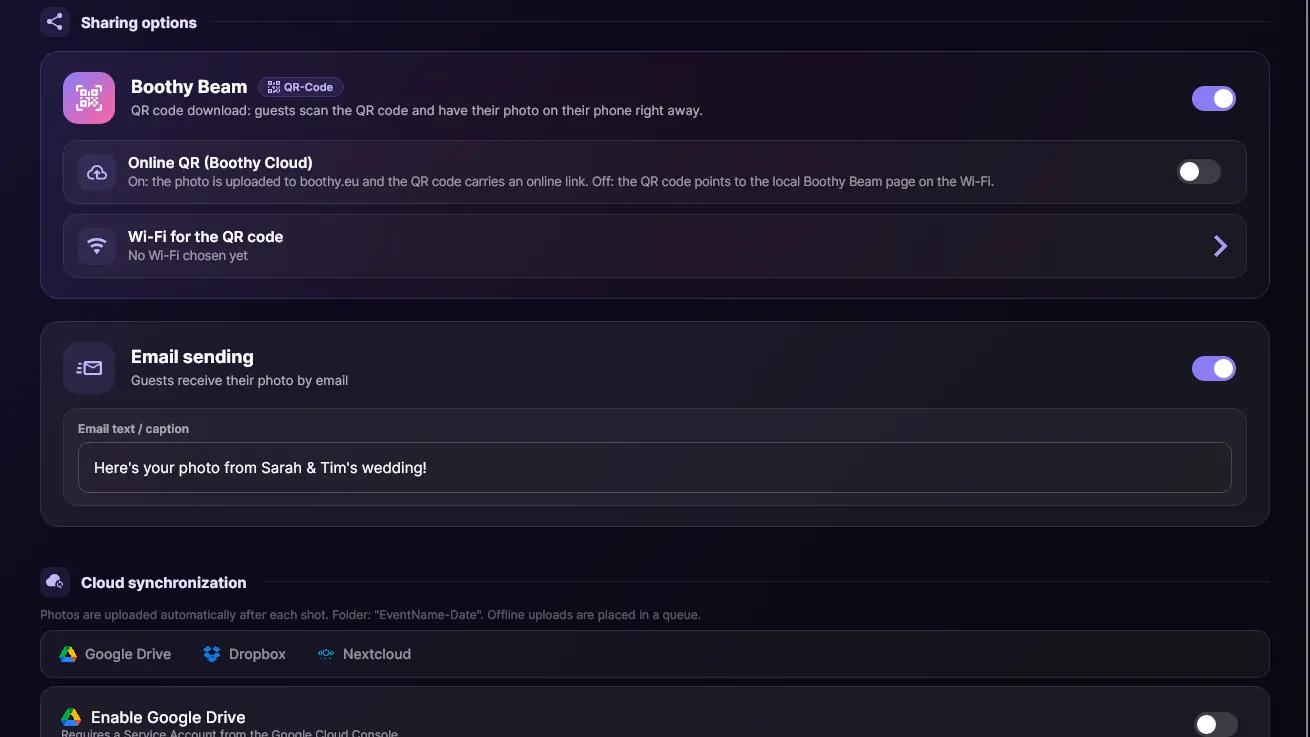1310x737 pixels.
Task: Open the Wi-Fi for the QR code row
Action: tap(655, 246)
